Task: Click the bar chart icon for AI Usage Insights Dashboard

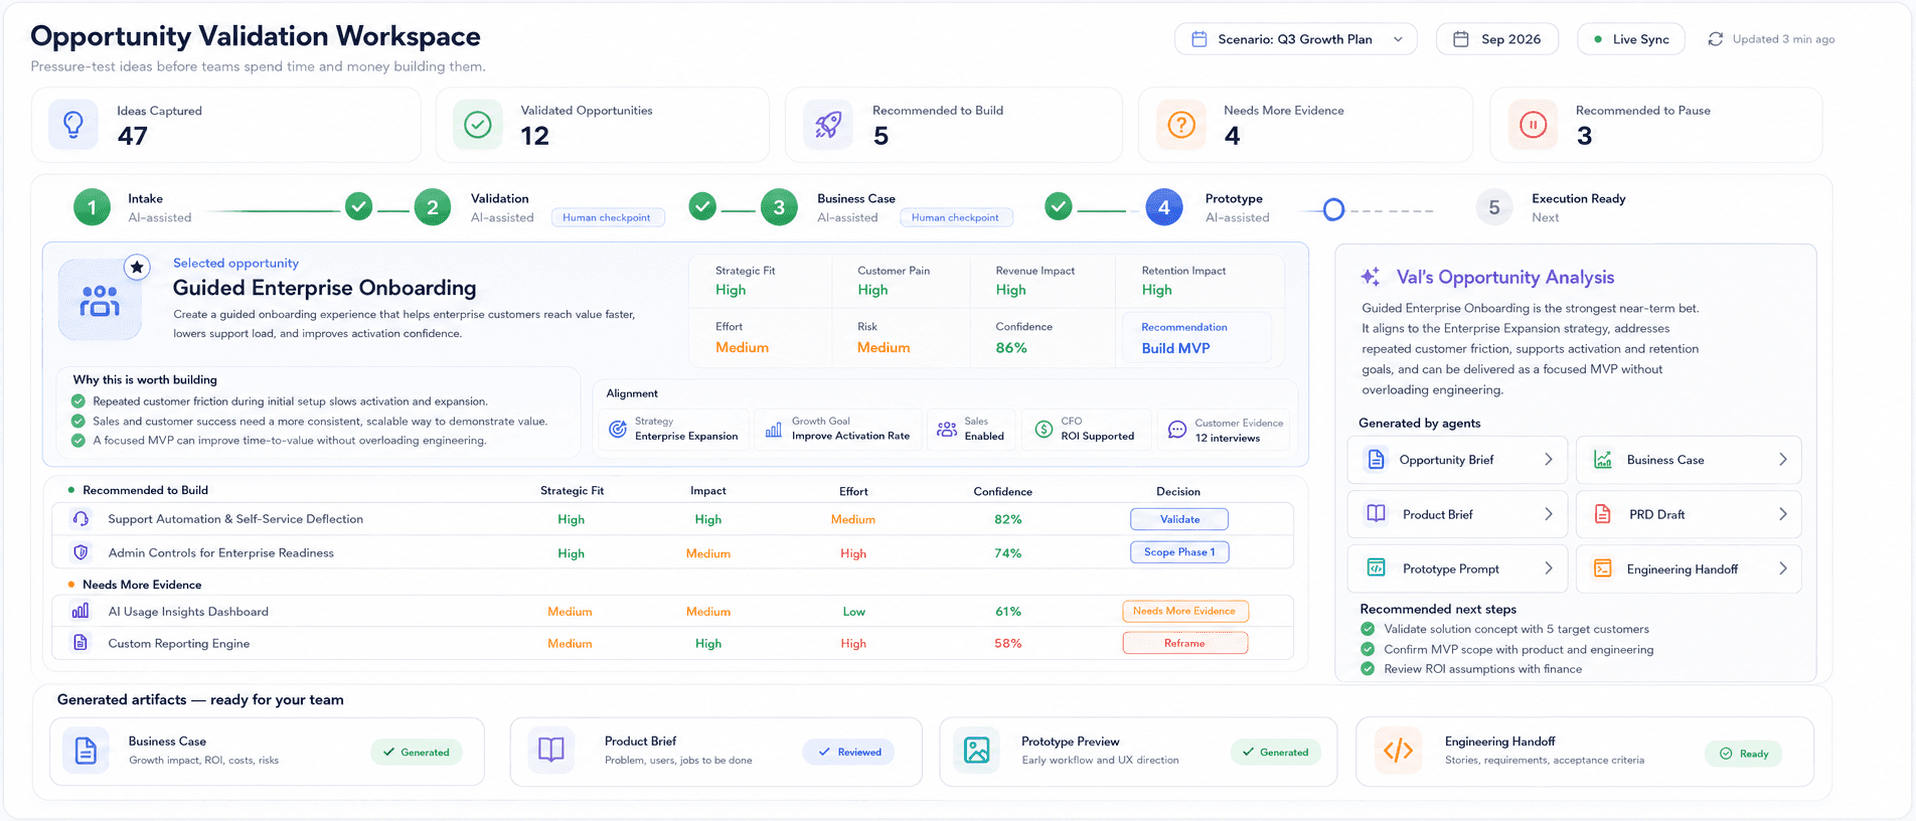Action: point(80,611)
